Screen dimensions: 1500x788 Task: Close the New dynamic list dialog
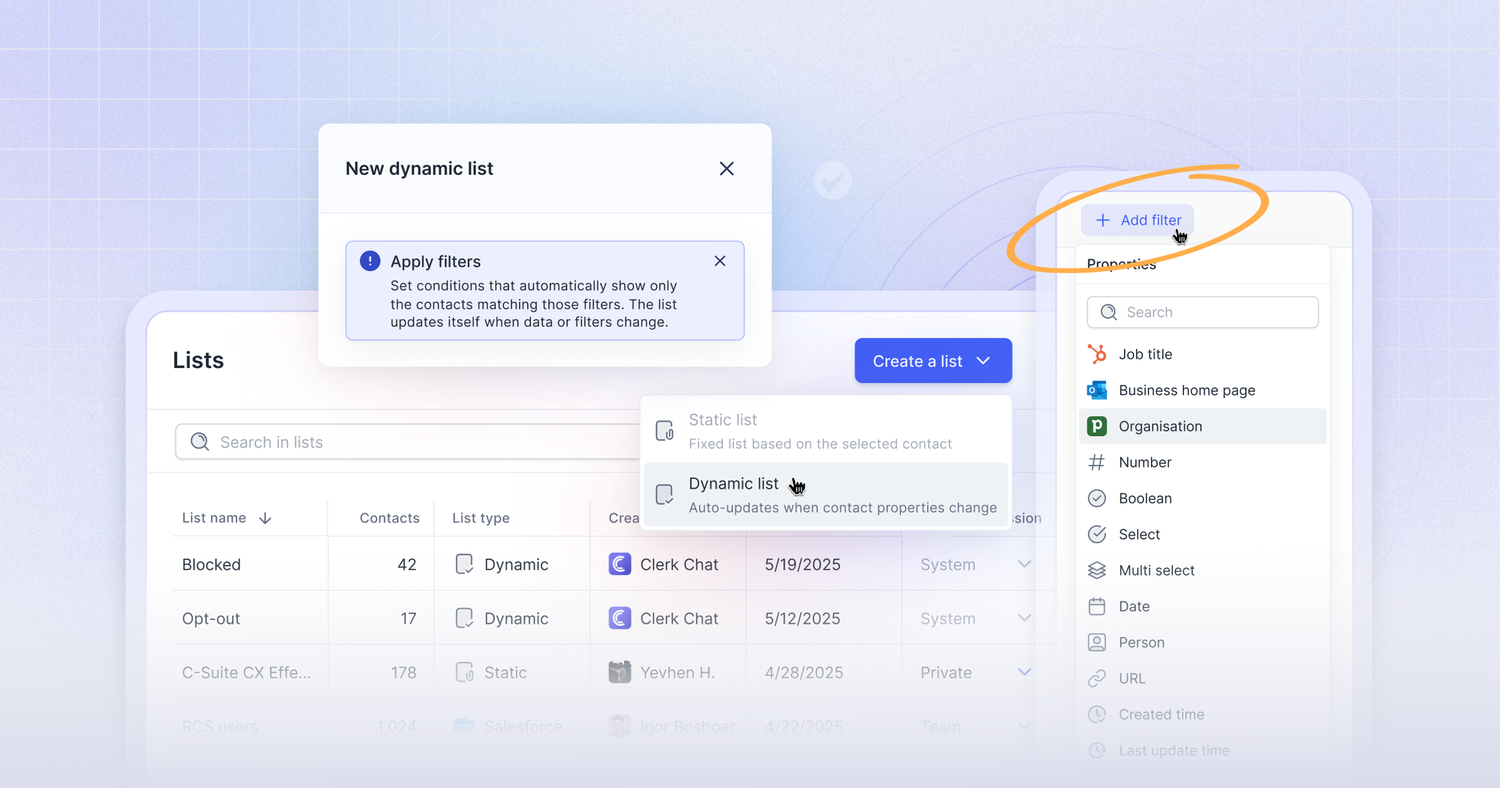[727, 169]
